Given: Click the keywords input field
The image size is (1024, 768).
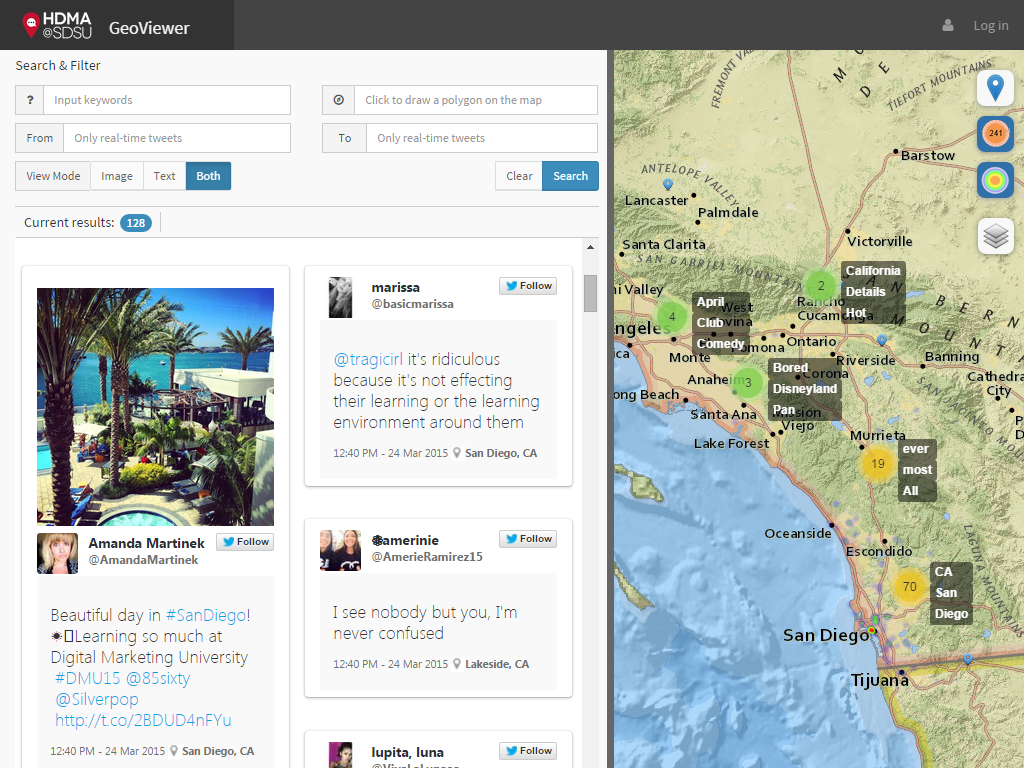Looking at the screenshot, I should [167, 100].
